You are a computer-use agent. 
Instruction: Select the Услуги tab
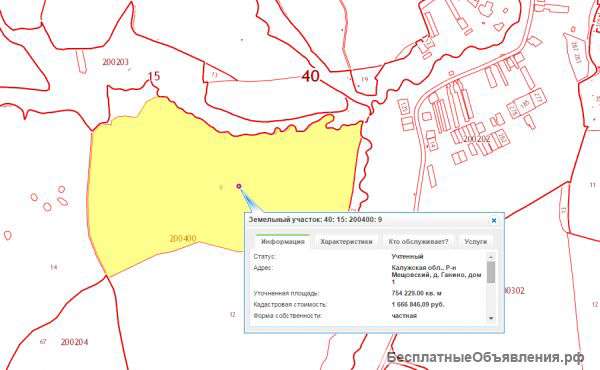click(x=475, y=241)
